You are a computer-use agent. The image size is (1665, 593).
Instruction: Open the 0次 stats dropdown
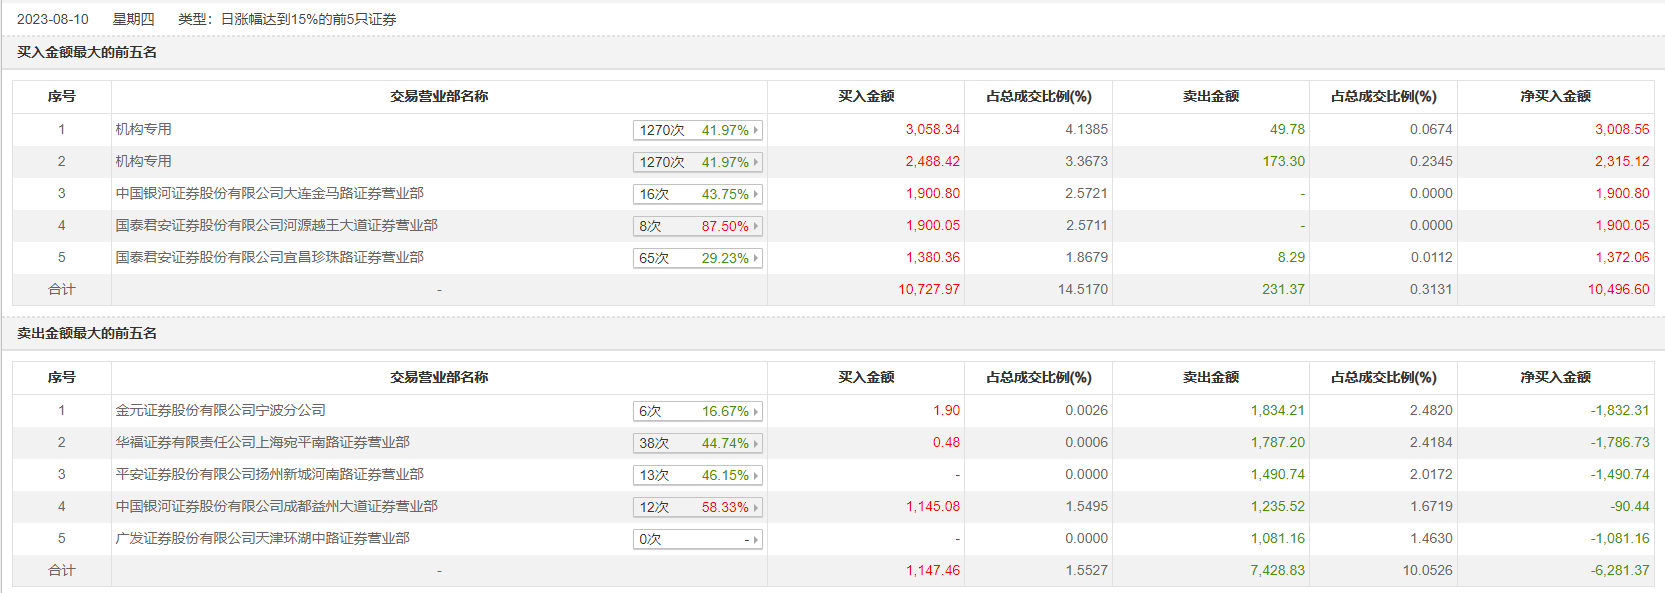(x=697, y=539)
